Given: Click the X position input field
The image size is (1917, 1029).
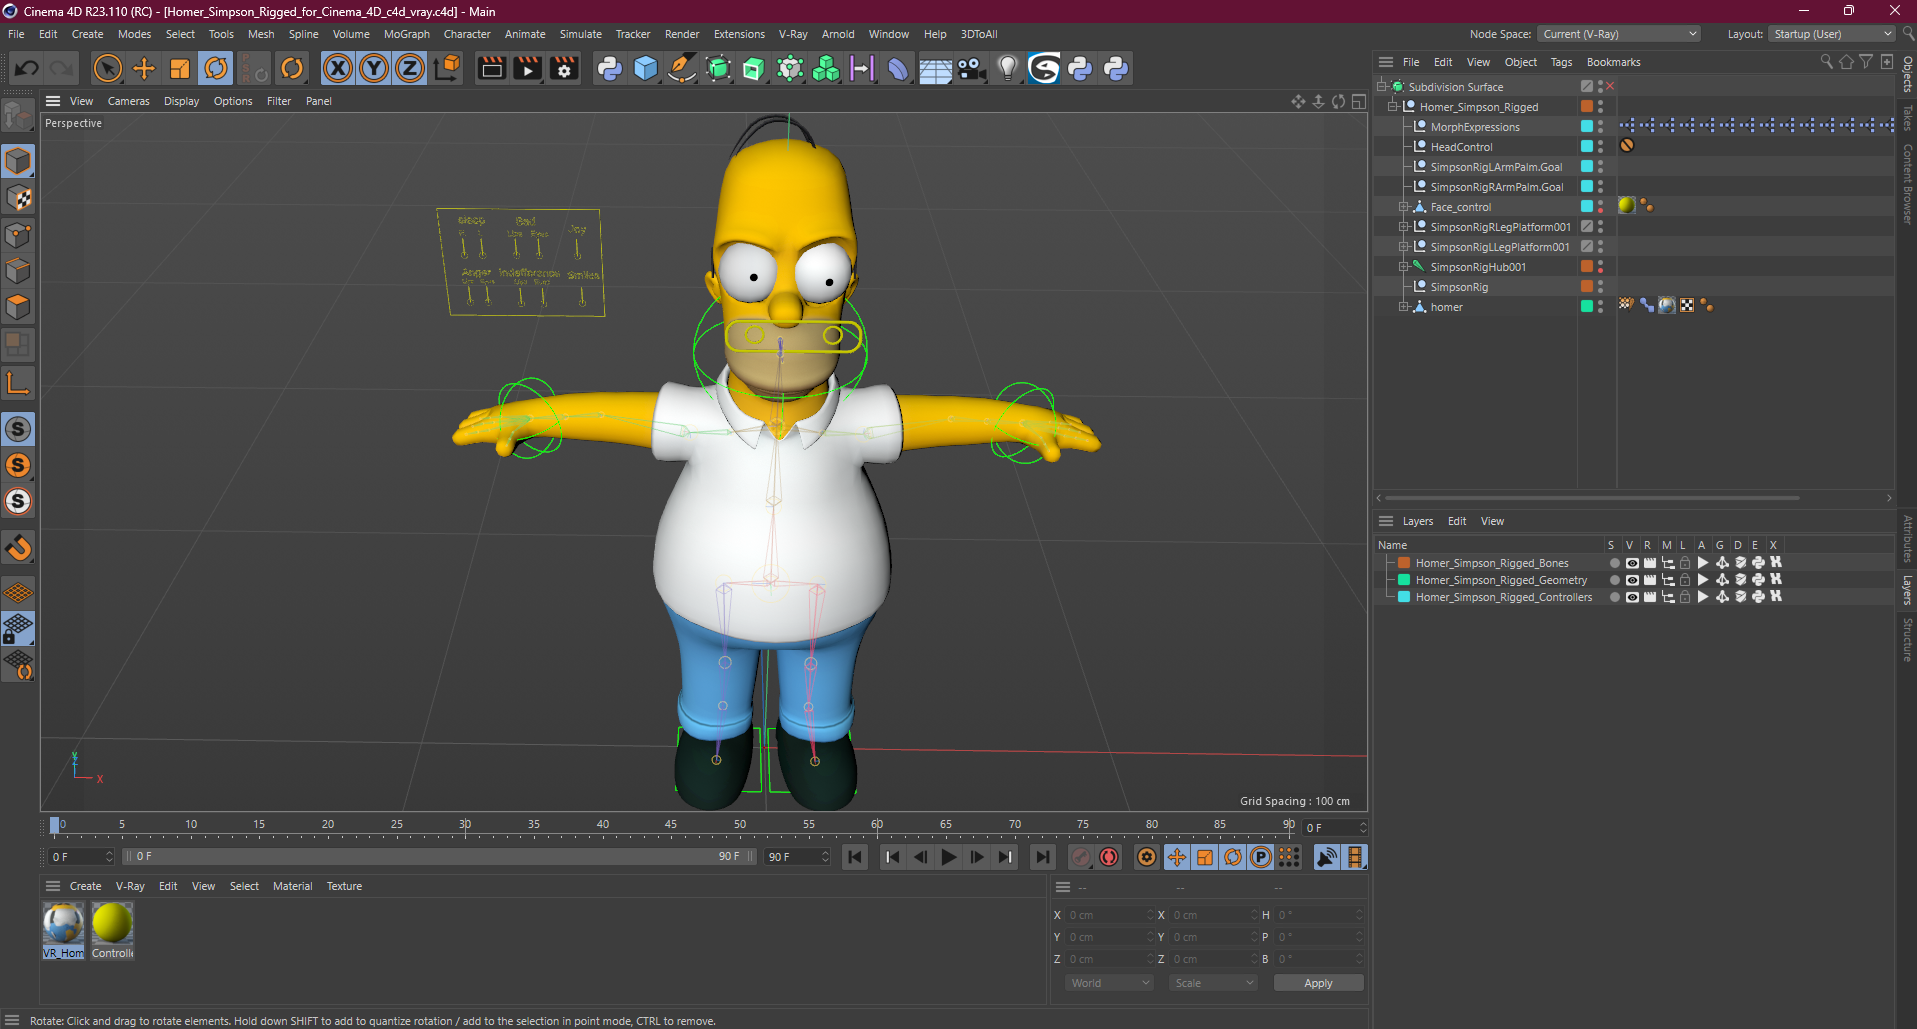Looking at the screenshot, I should click(1110, 915).
